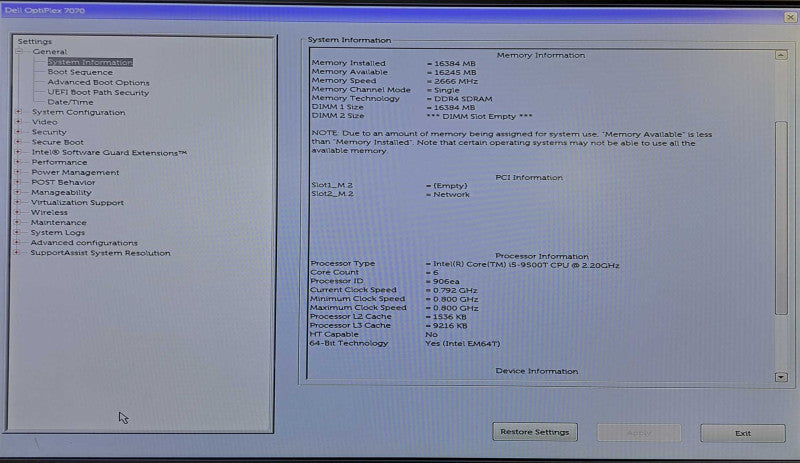Viewport: 800px width, 463px height.
Task: Expand the Security settings group
Action: point(19,132)
